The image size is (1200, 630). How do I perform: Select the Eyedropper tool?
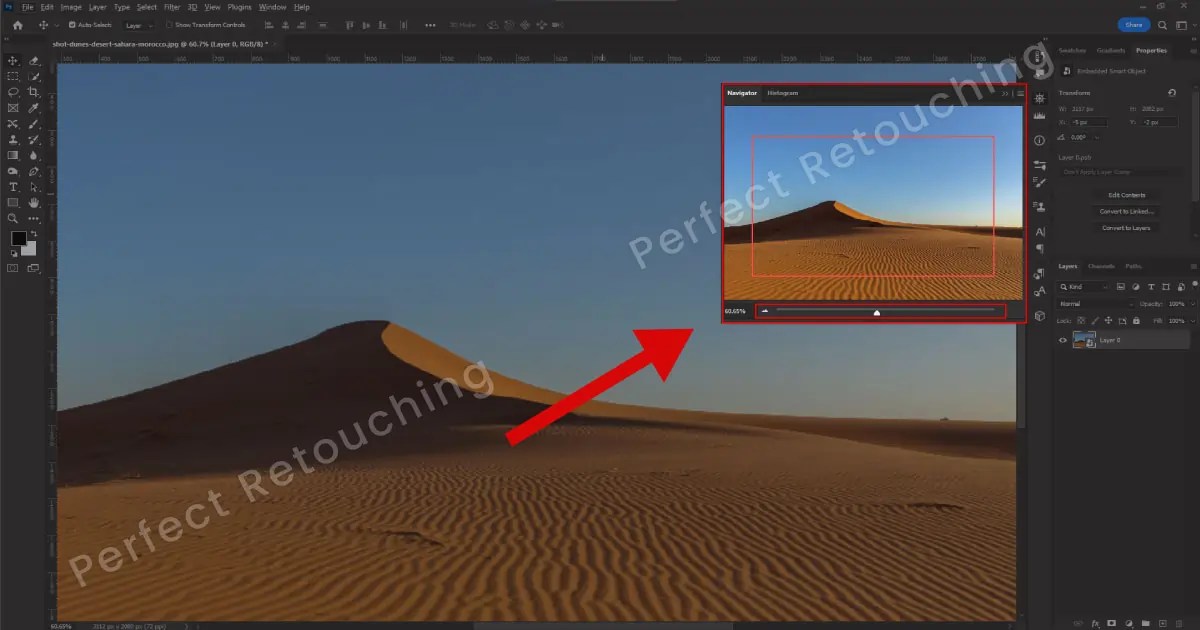coord(33,109)
